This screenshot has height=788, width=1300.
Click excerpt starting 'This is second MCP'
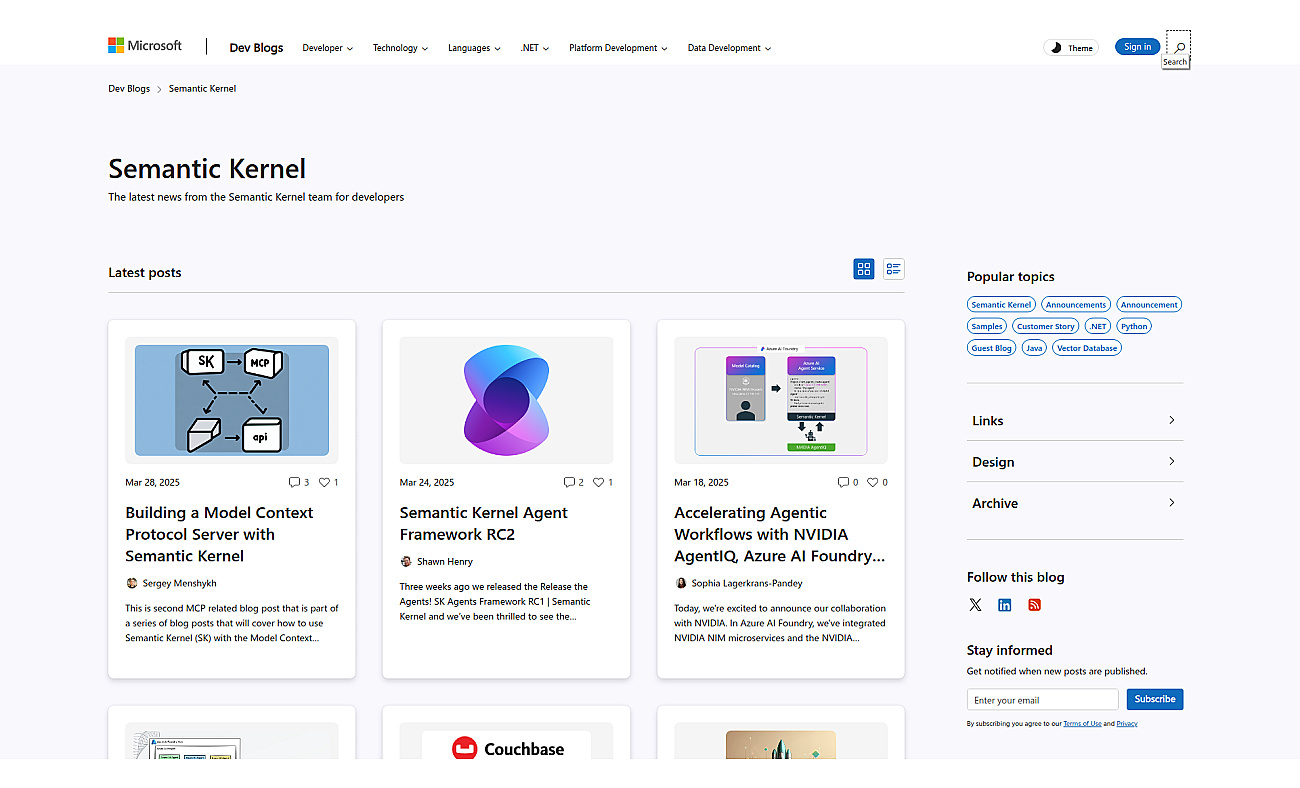[x=232, y=623]
